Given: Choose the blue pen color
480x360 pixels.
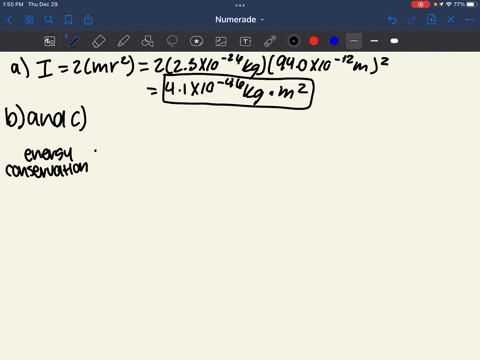Looking at the screenshot, I should 334,41.
